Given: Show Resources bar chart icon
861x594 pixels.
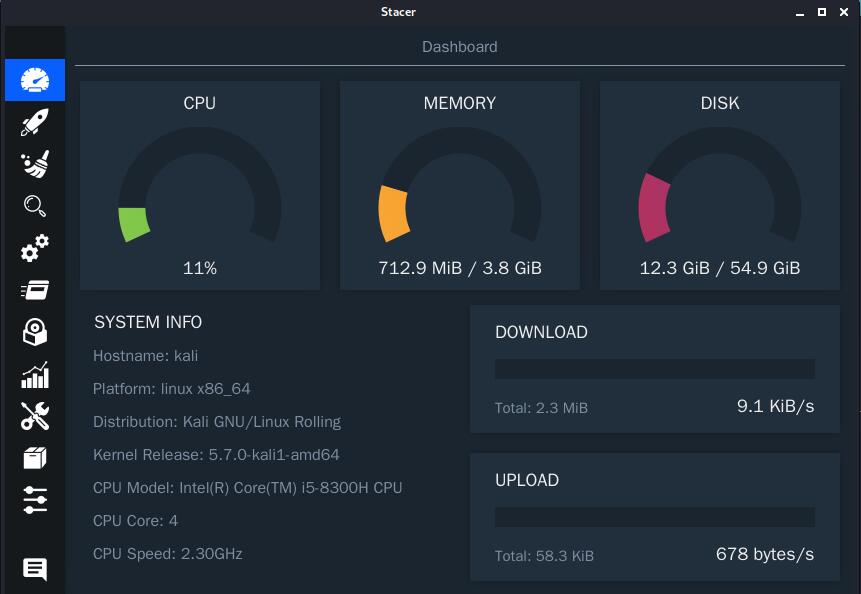Looking at the screenshot, I should click(x=35, y=375).
